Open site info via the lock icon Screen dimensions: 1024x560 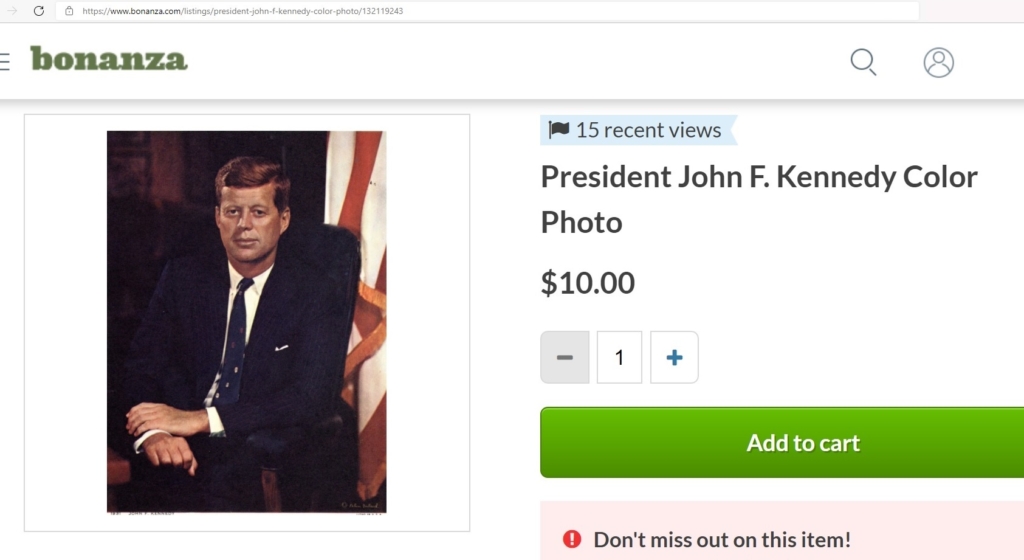pyautogui.click(x=69, y=11)
